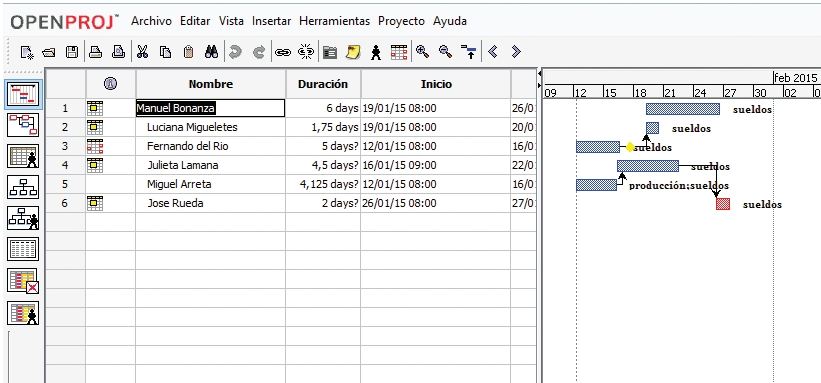The width and height of the screenshot is (821, 383).
Task: Click the calendar grid toolbar icon
Action: tap(399, 52)
